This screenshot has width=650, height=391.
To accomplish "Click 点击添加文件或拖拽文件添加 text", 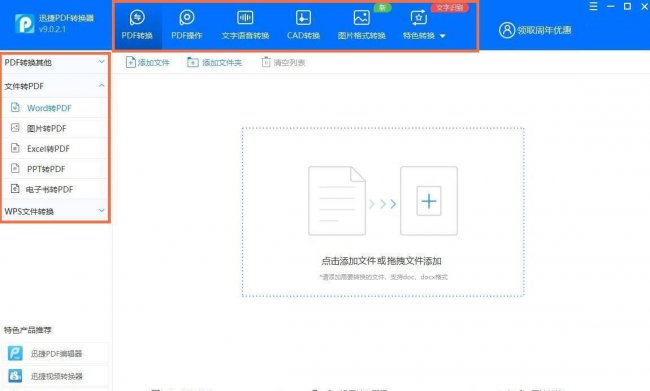I will tap(381, 261).
